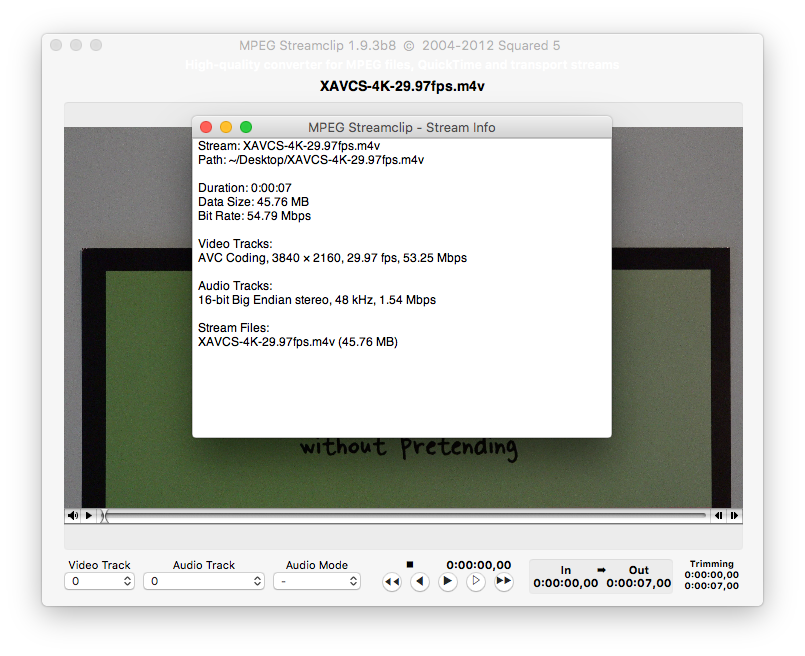Click the current time 0:00:00,00 display
The height and width of the screenshot is (656, 805).
[478, 565]
